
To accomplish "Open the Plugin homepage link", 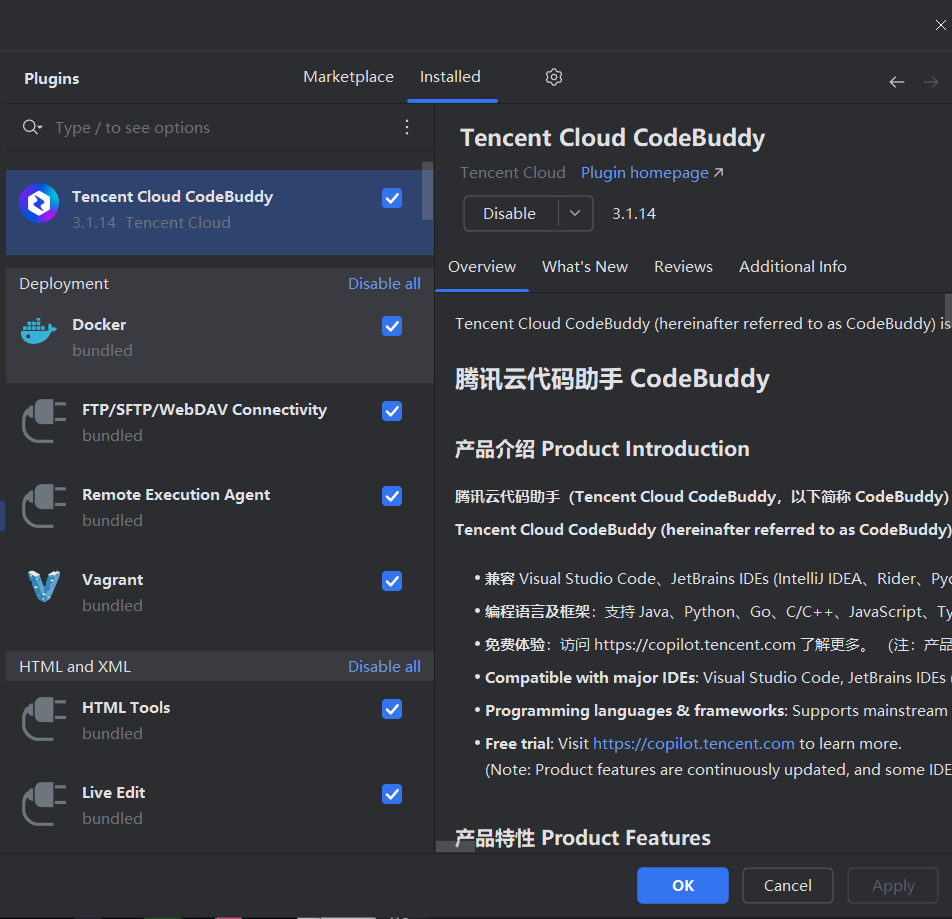I will (651, 173).
